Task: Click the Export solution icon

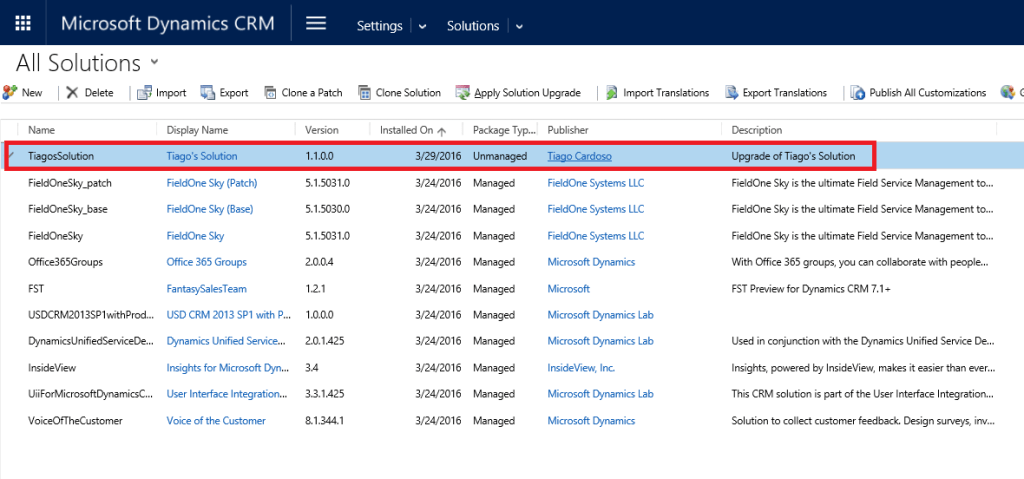Action: pyautogui.click(x=208, y=93)
